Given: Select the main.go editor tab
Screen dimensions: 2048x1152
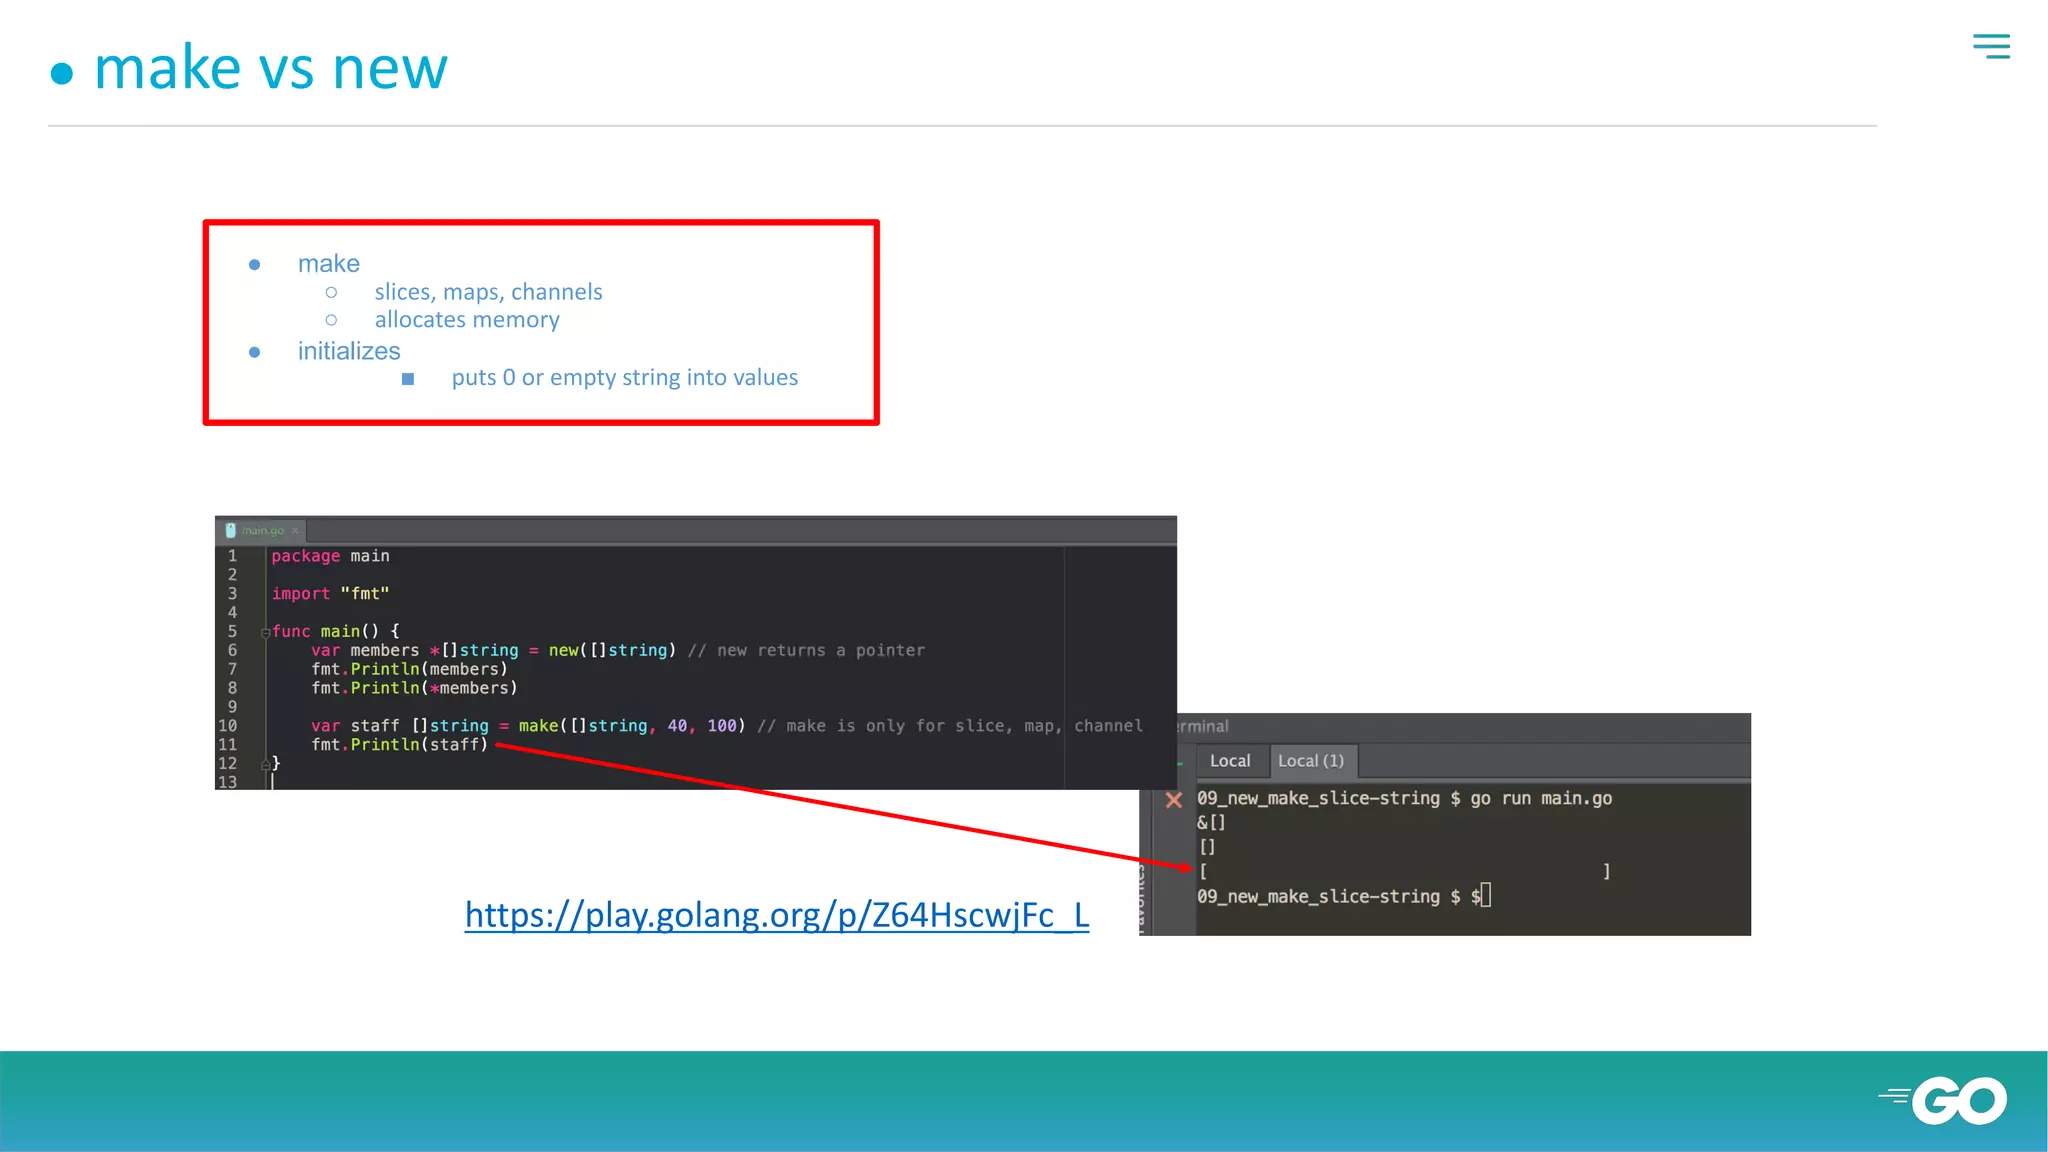Looking at the screenshot, I should (x=262, y=530).
